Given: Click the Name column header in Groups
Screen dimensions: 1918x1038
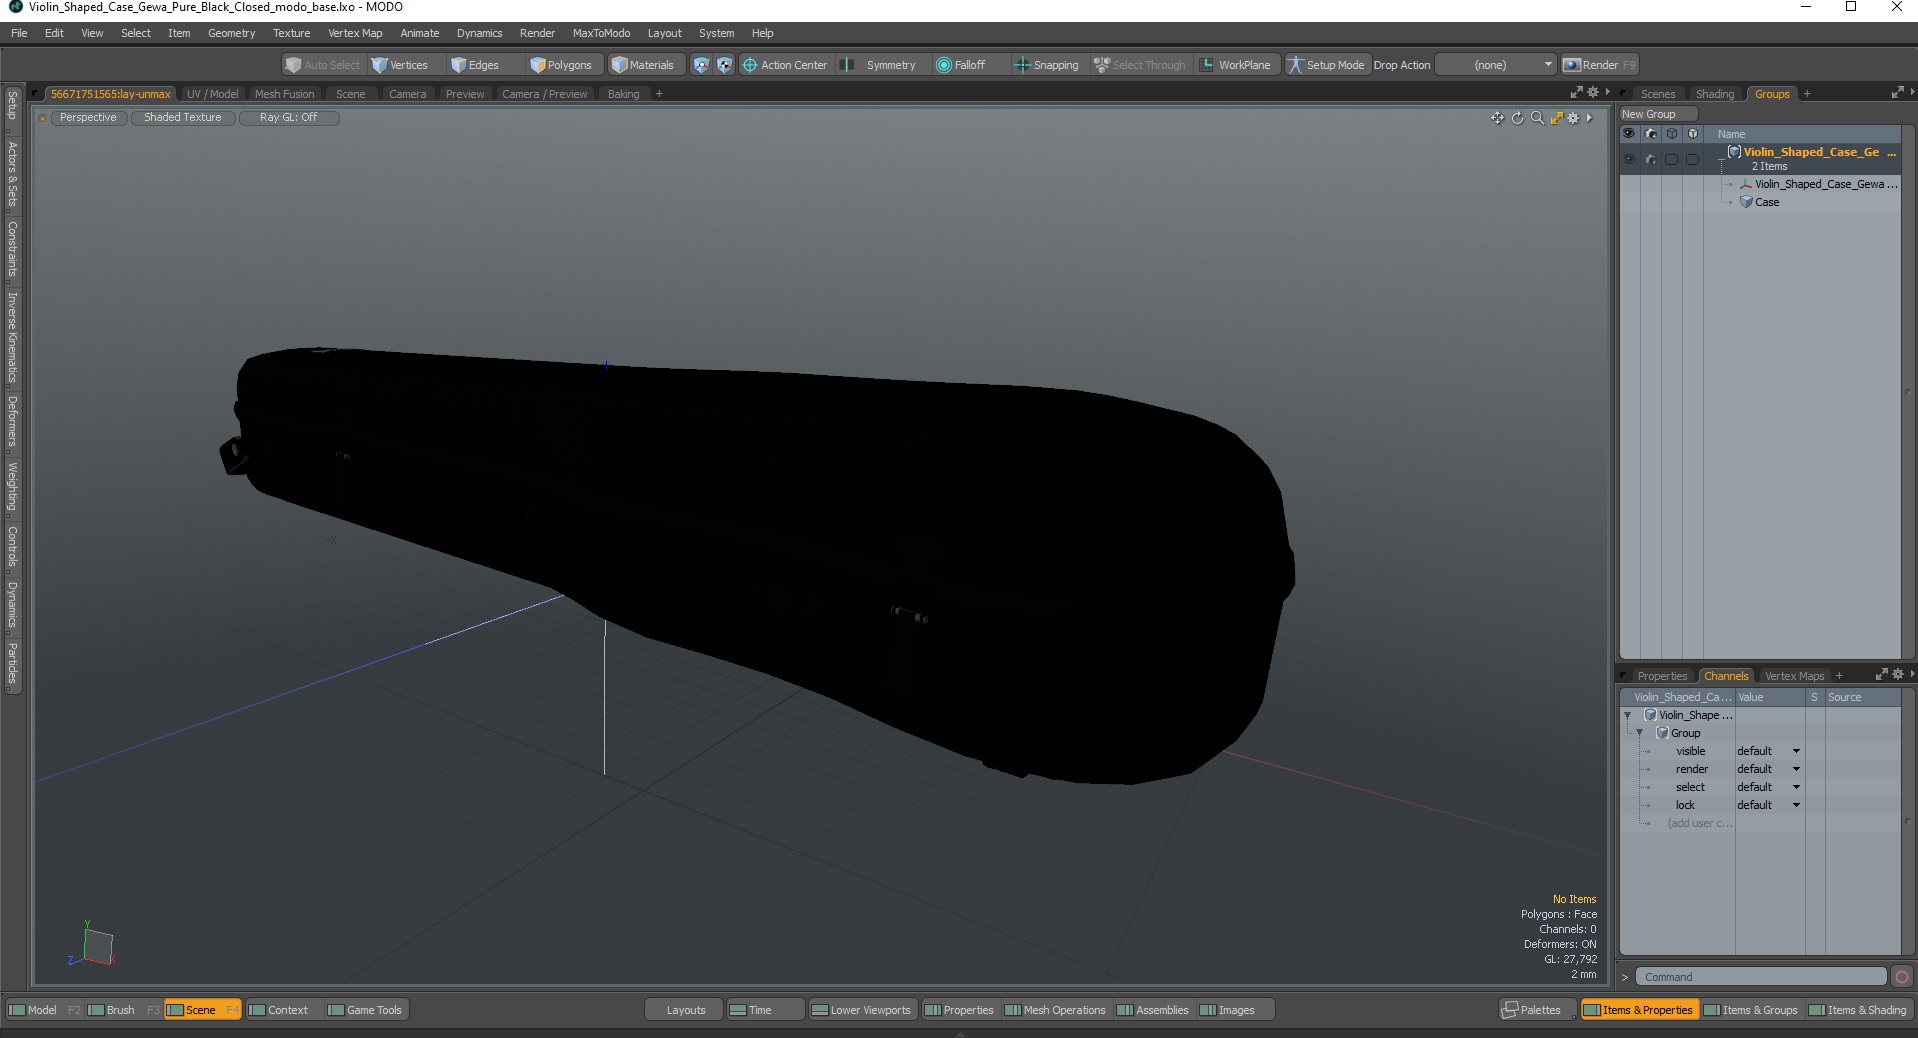Looking at the screenshot, I should [x=1731, y=134].
